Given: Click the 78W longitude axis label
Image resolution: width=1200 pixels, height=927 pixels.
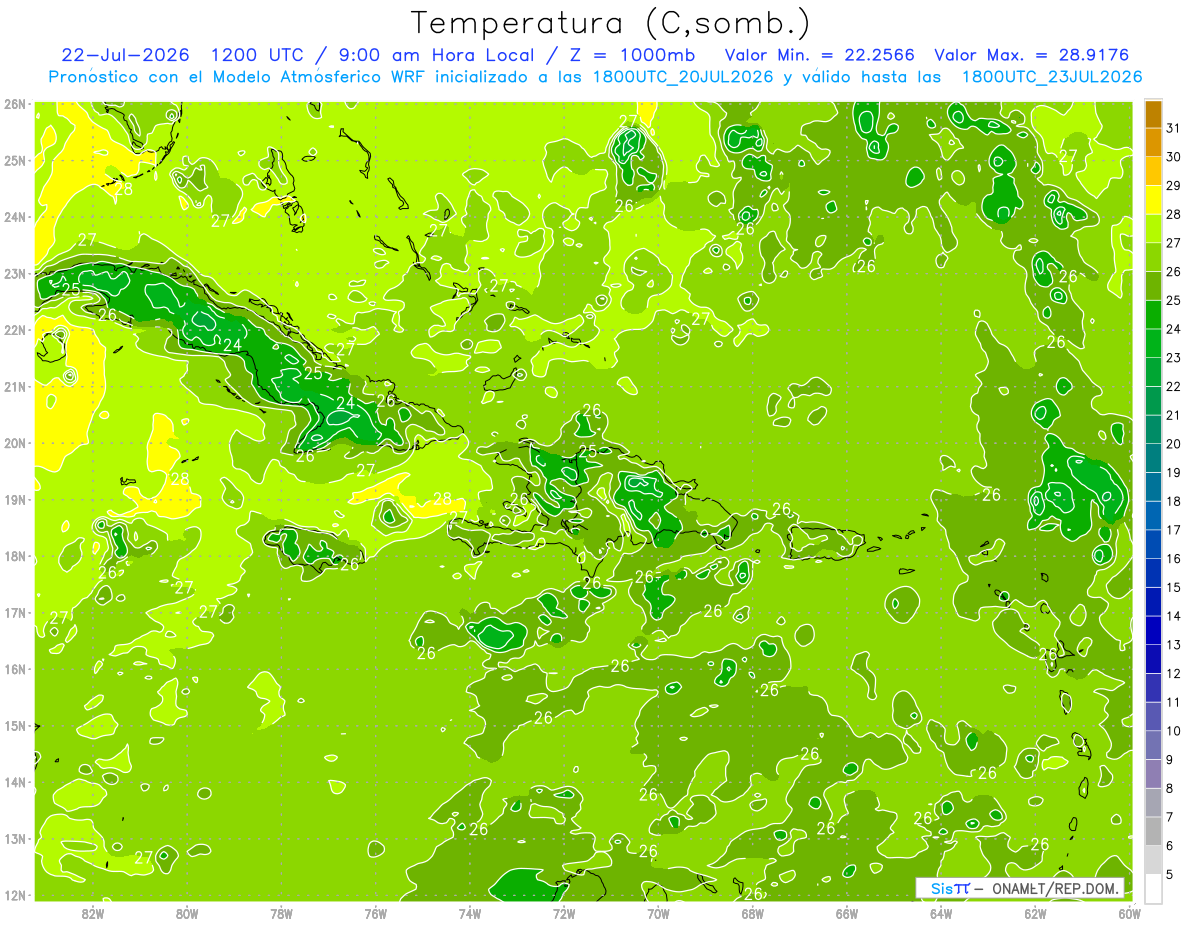Looking at the screenshot, I should tap(281, 913).
